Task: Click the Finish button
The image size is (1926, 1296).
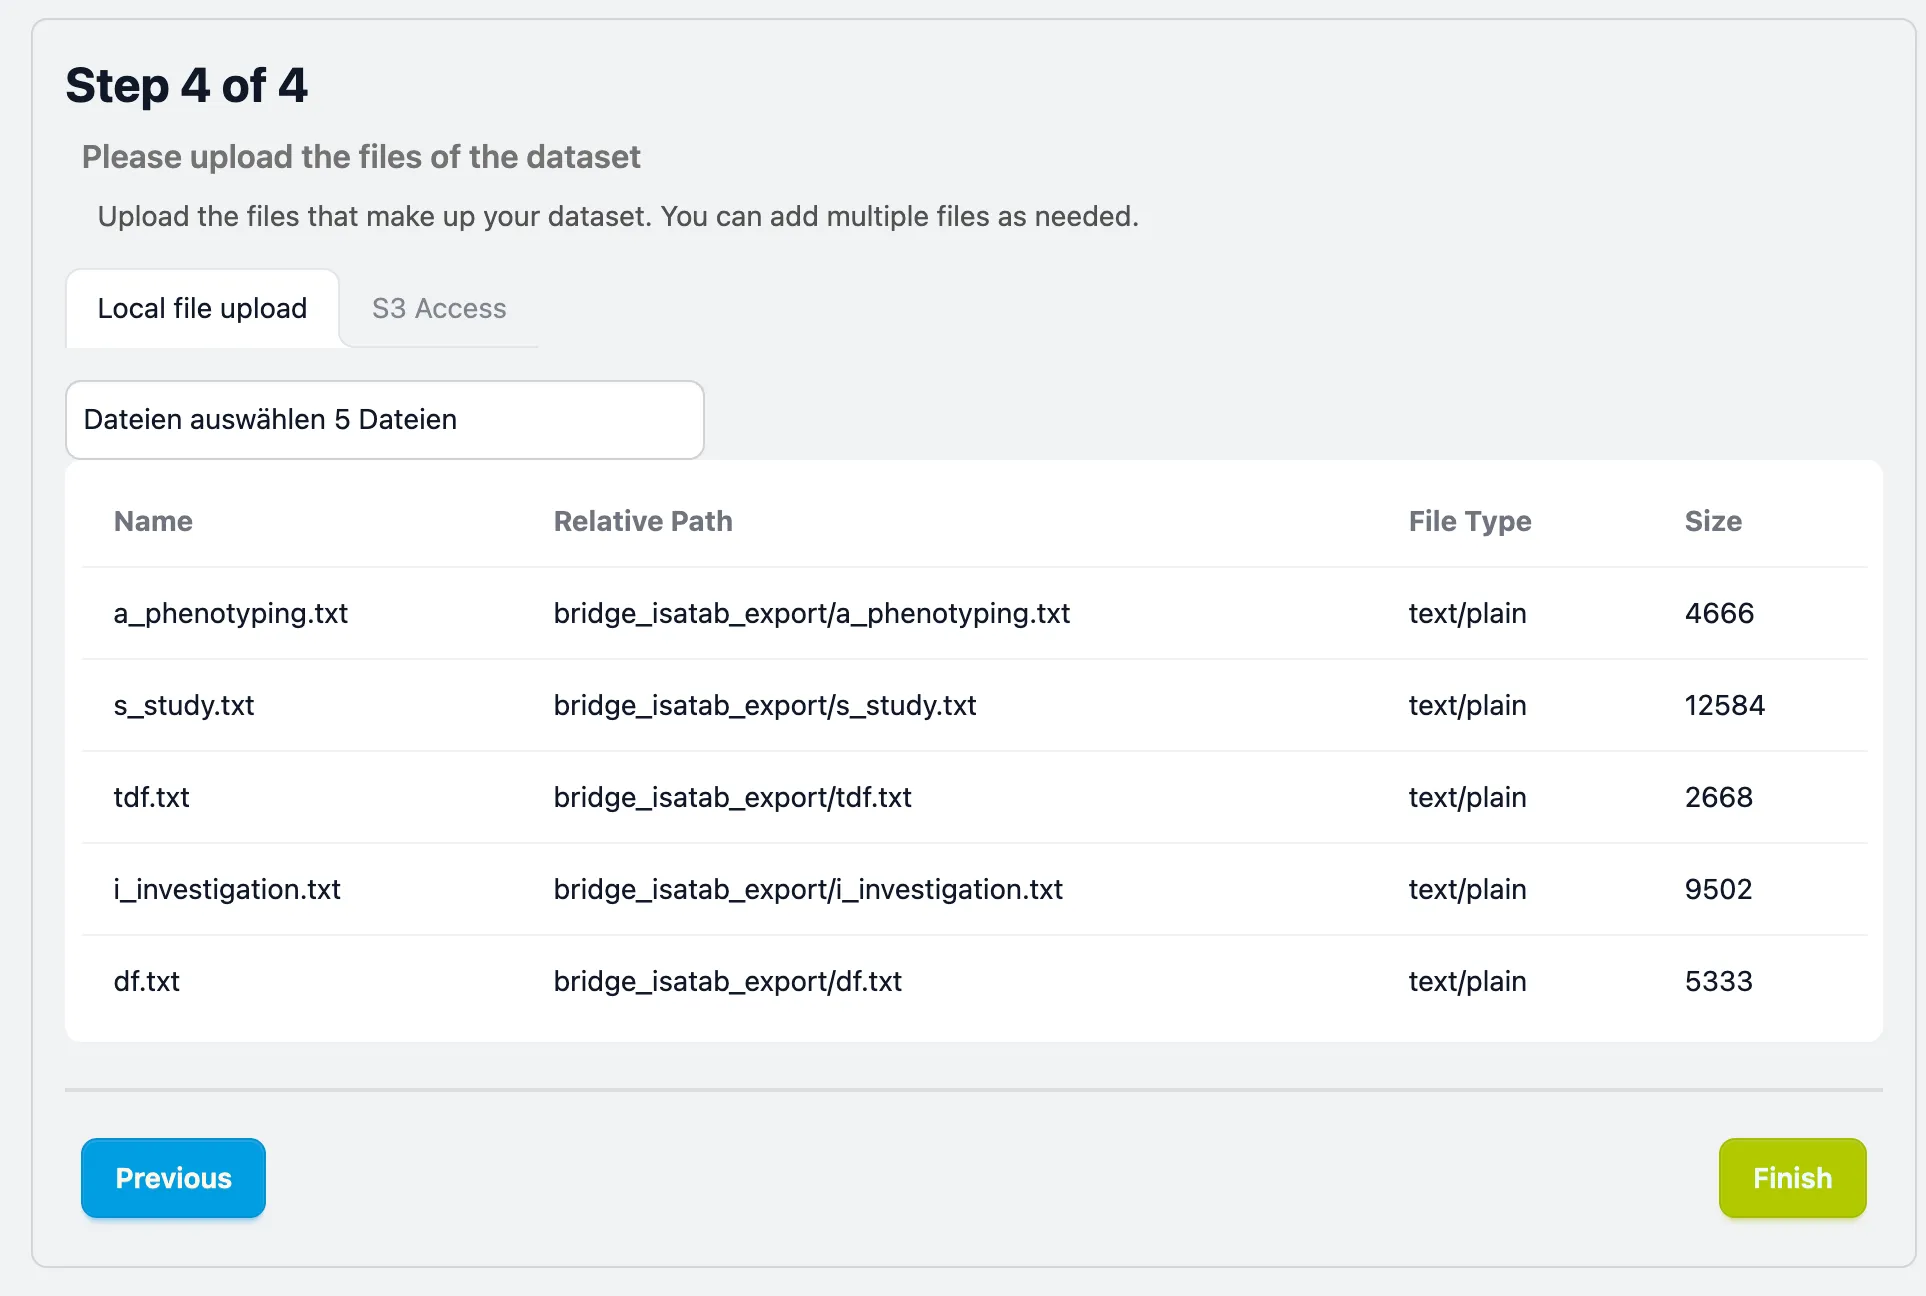Action: point(1791,1178)
